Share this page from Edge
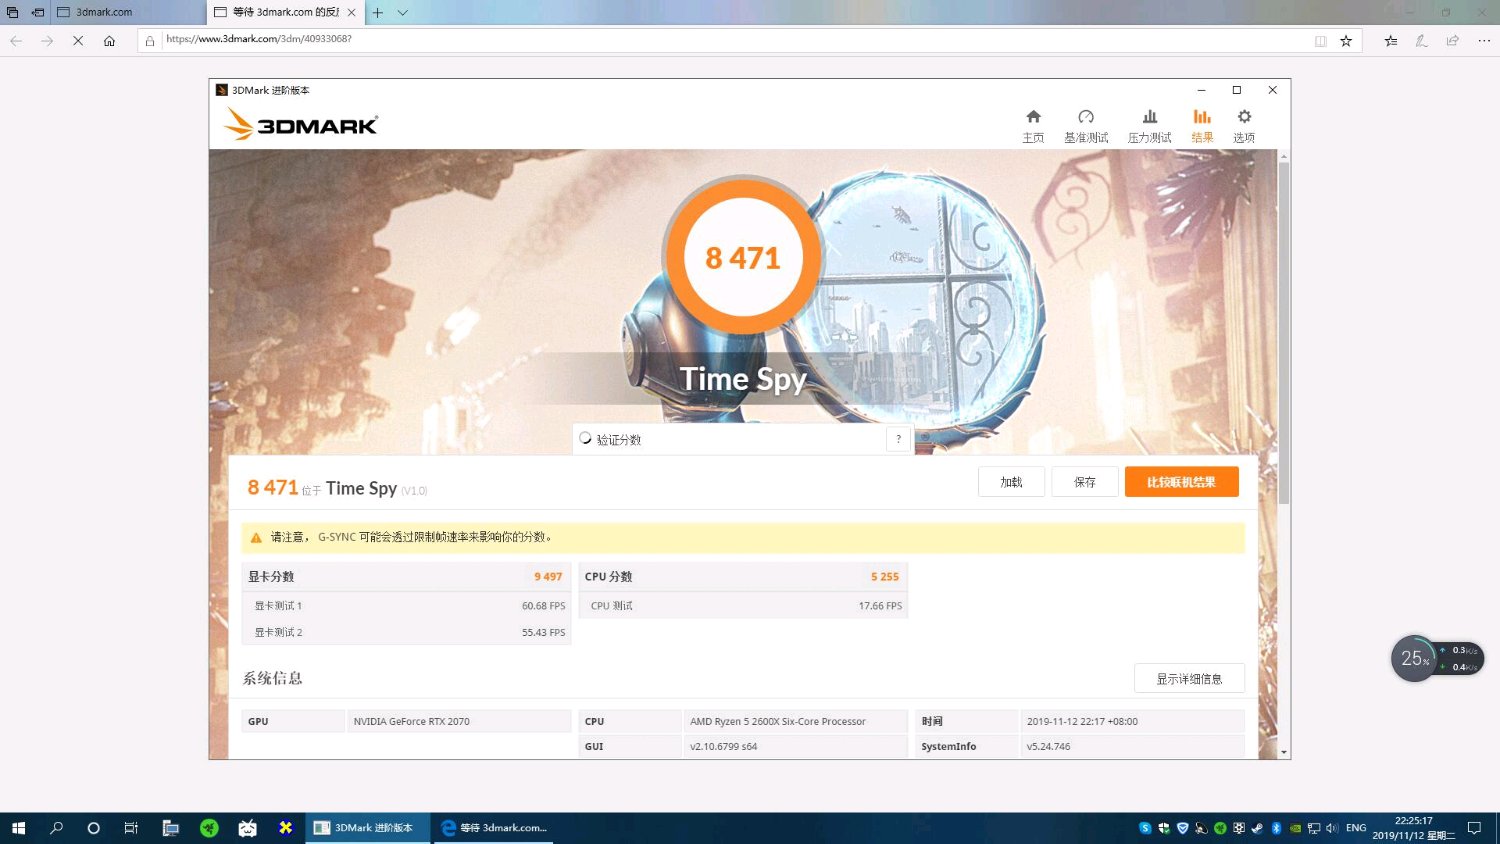 pos(1452,41)
